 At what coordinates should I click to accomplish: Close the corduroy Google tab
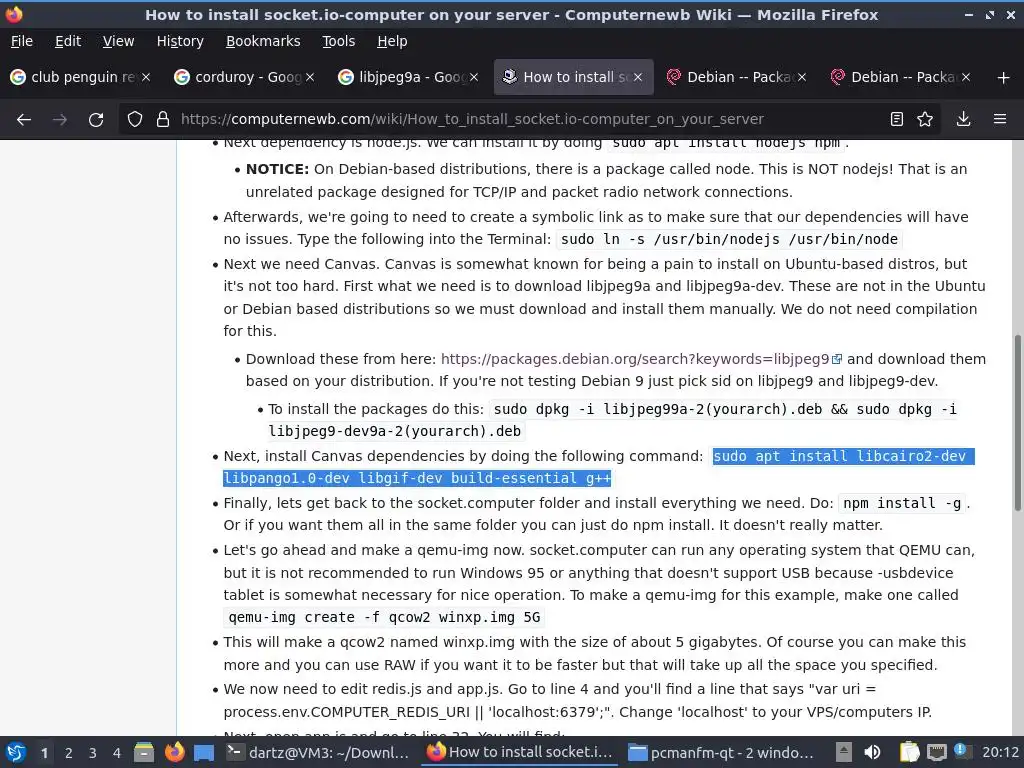310,77
